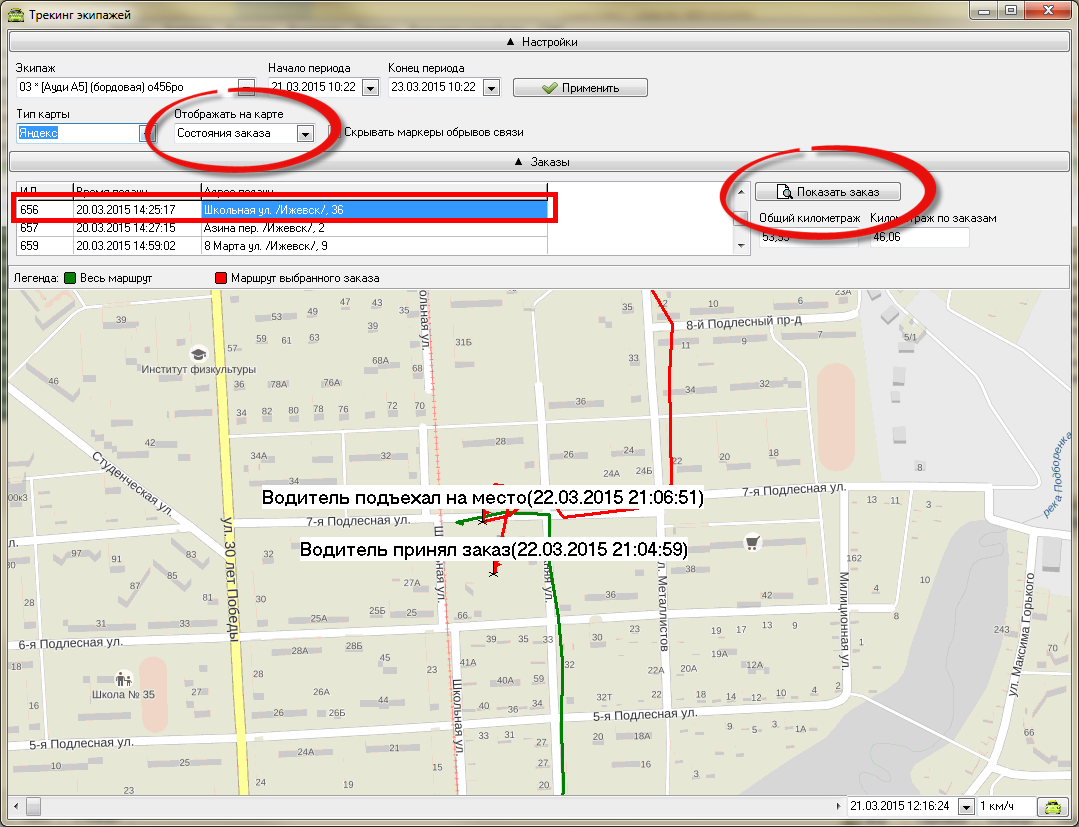Open the bottom timeline date dropdown
The image size is (1079, 827).
[966, 806]
